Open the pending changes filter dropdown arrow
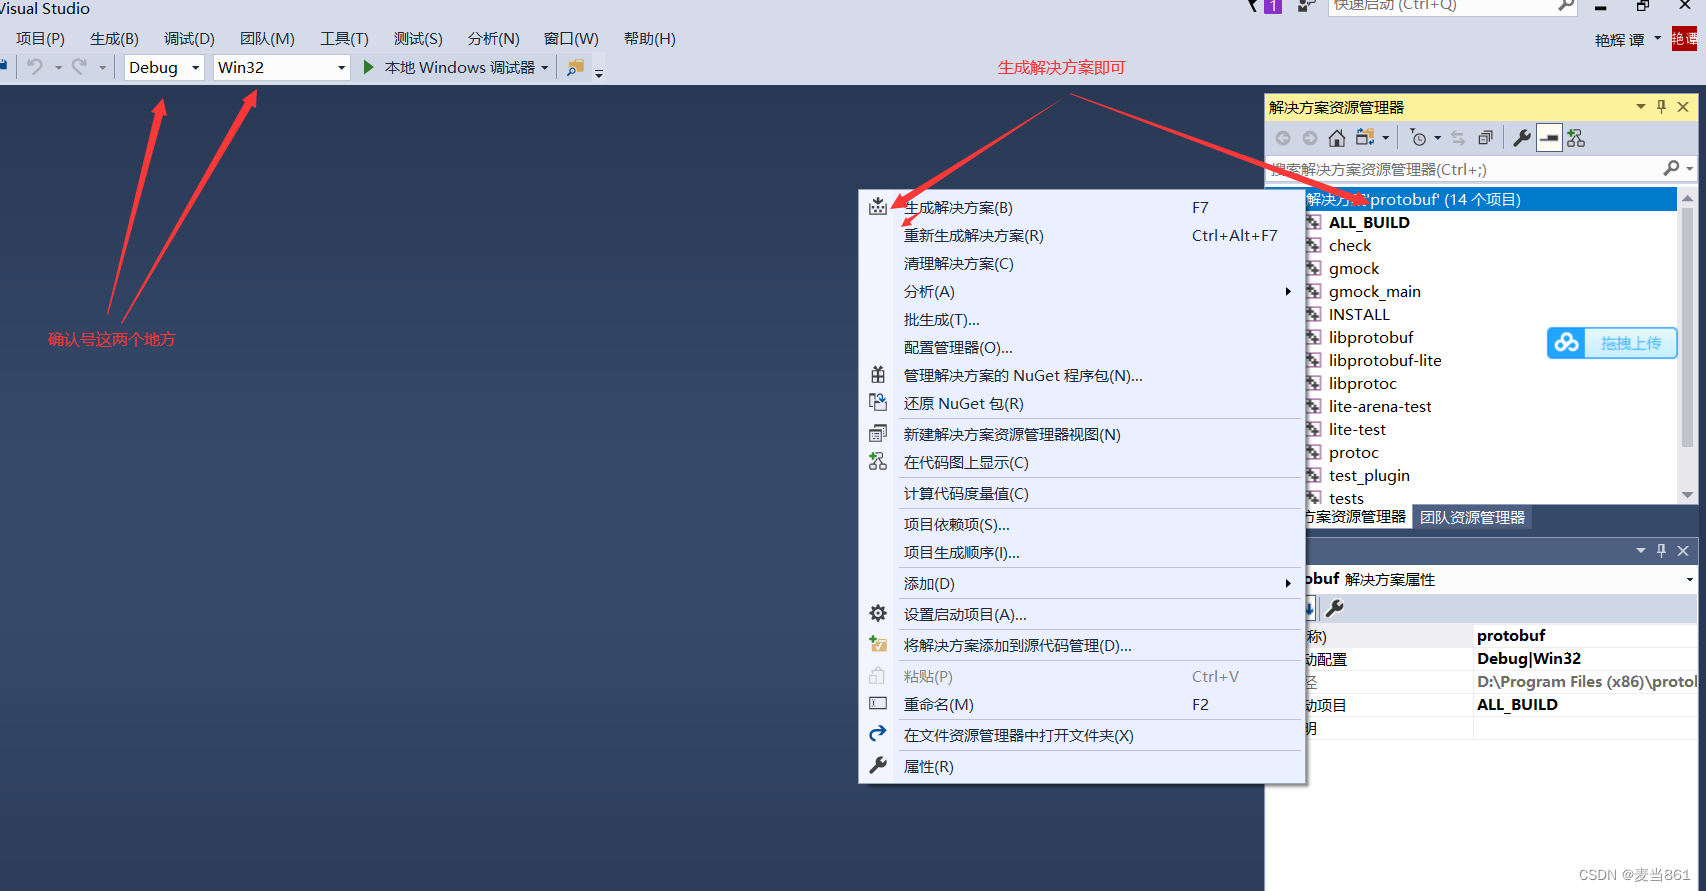 (x=1438, y=138)
